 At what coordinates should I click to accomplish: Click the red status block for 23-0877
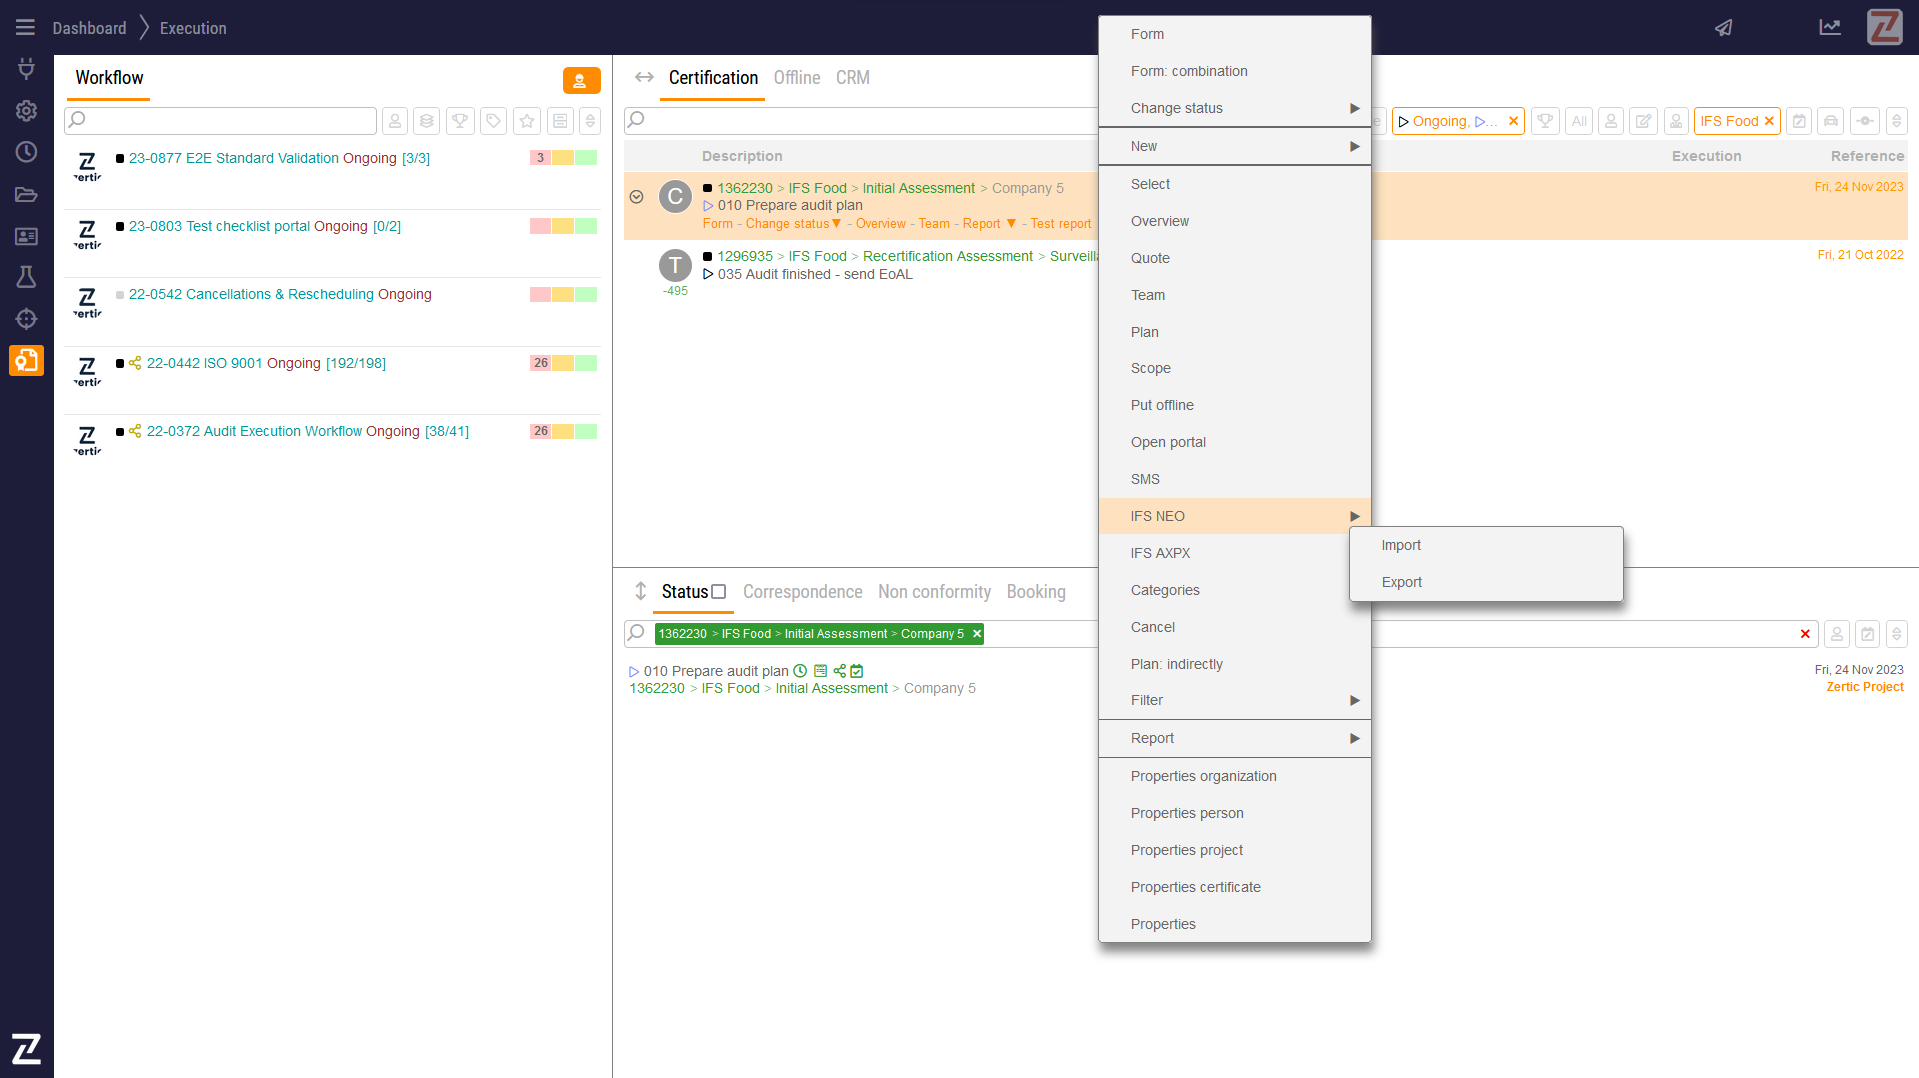[540, 158]
